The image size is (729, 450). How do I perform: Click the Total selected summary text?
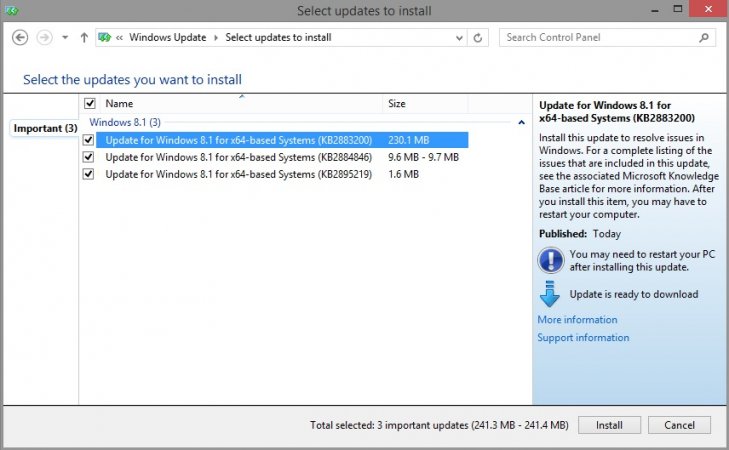pyautogui.click(x=439, y=425)
